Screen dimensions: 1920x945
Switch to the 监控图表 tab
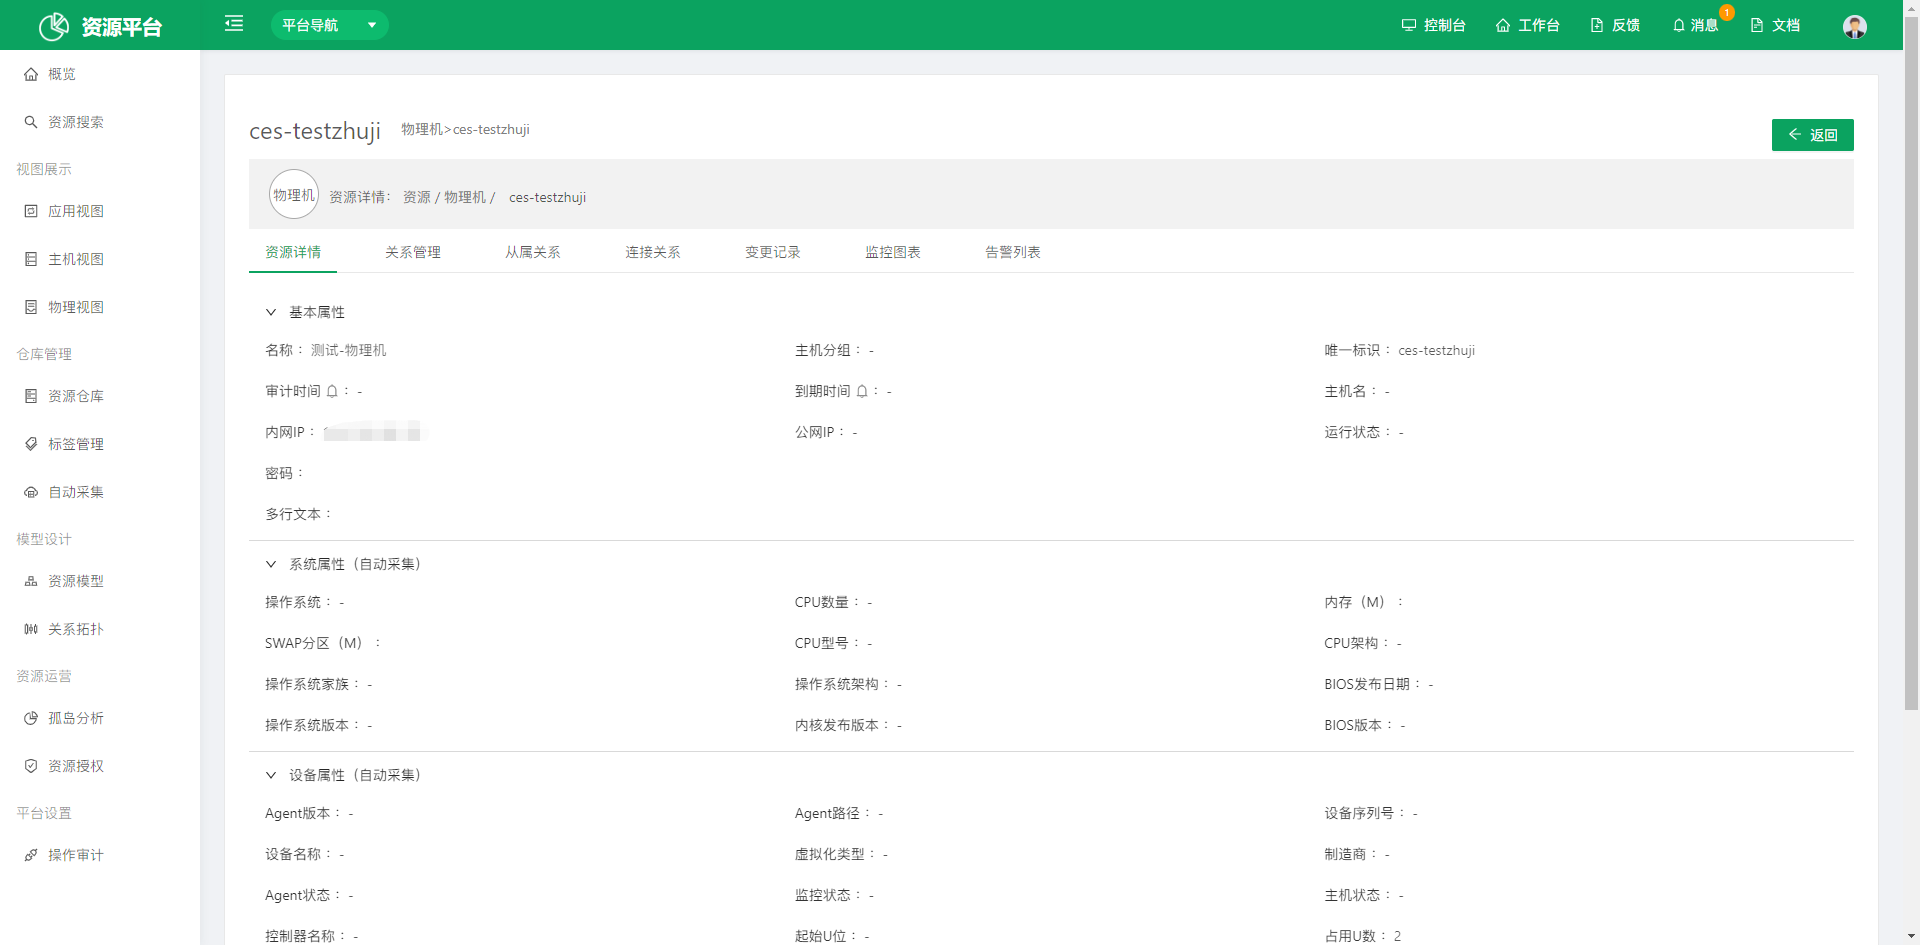(x=893, y=252)
